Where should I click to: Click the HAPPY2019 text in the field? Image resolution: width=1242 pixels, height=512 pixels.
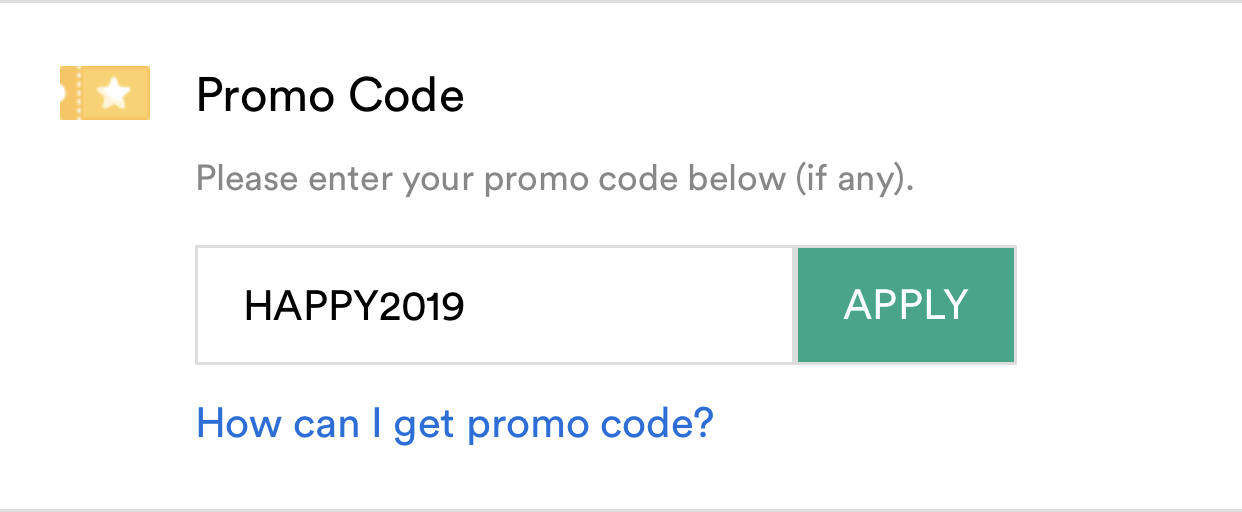tap(355, 306)
